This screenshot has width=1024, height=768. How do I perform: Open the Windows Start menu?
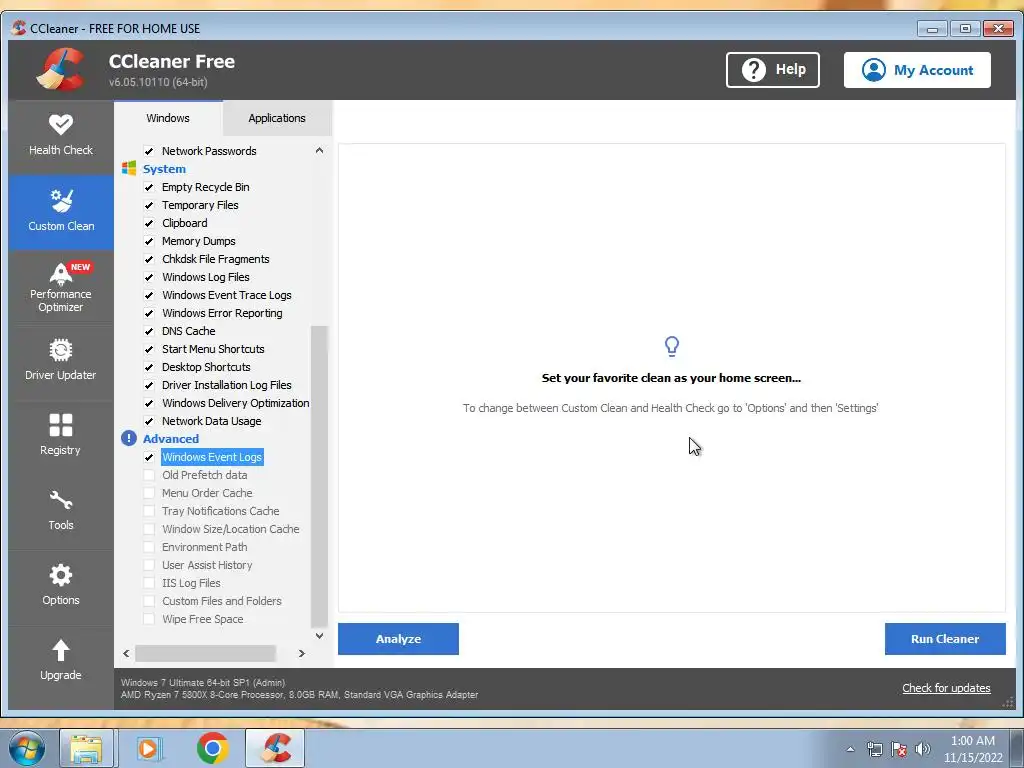coord(27,748)
